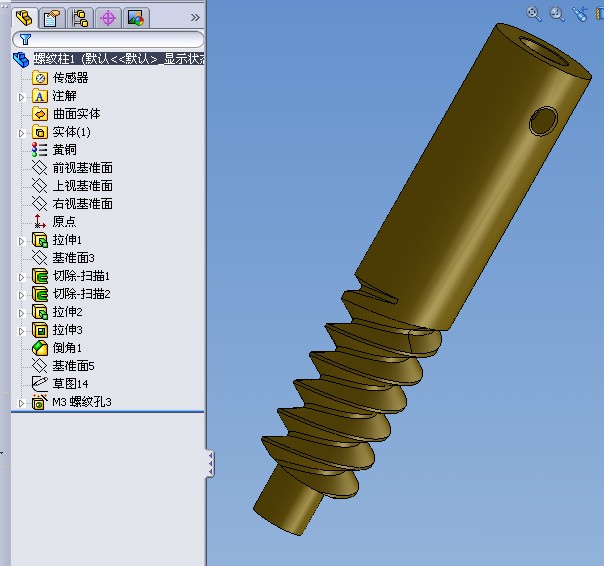Click the Previous View icon

click(x=579, y=13)
